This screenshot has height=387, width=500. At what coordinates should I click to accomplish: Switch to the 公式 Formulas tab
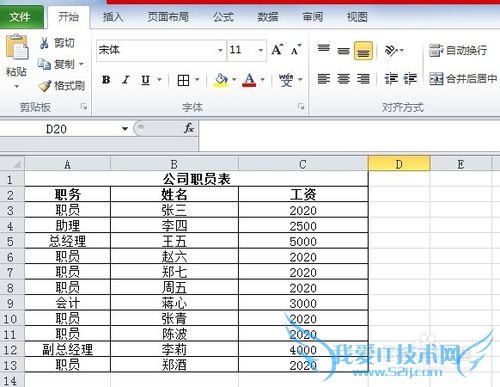223,17
